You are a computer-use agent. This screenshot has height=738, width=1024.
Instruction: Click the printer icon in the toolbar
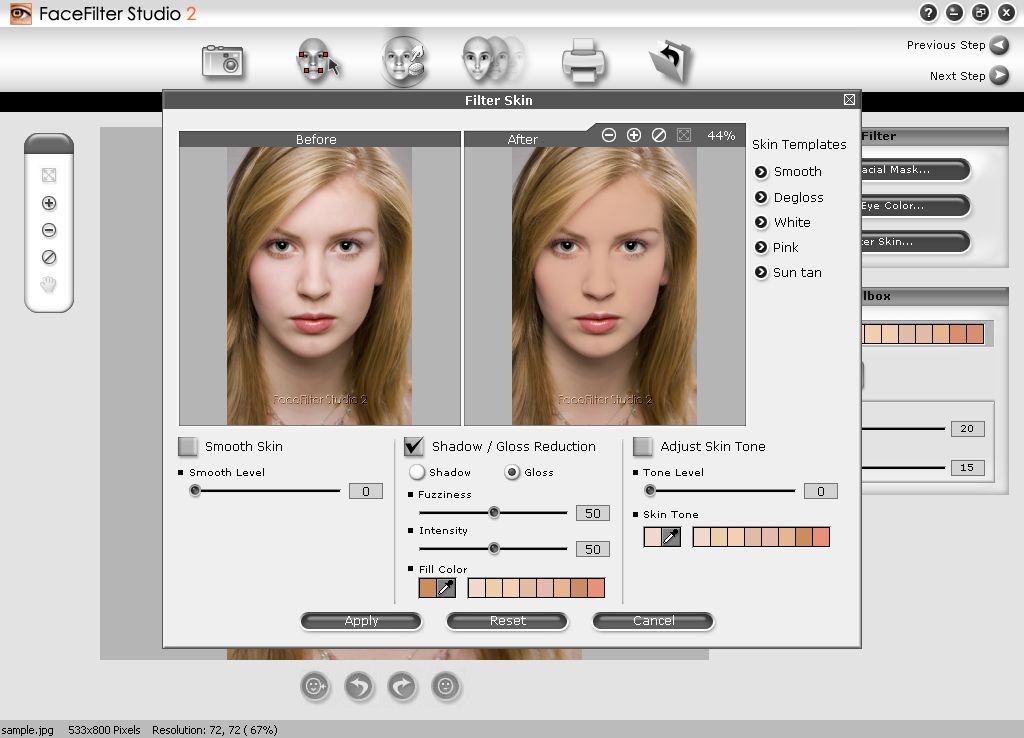pos(583,61)
